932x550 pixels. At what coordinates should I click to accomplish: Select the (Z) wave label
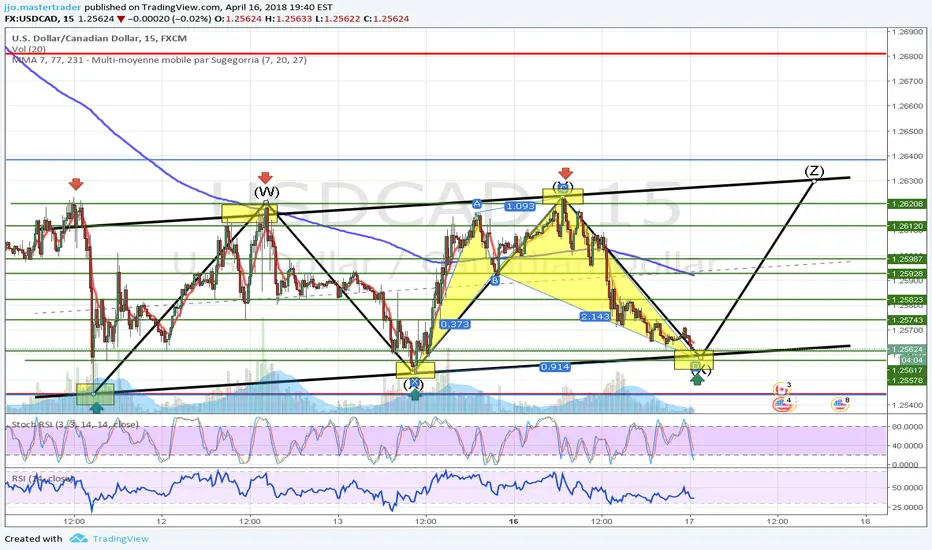[814, 171]
